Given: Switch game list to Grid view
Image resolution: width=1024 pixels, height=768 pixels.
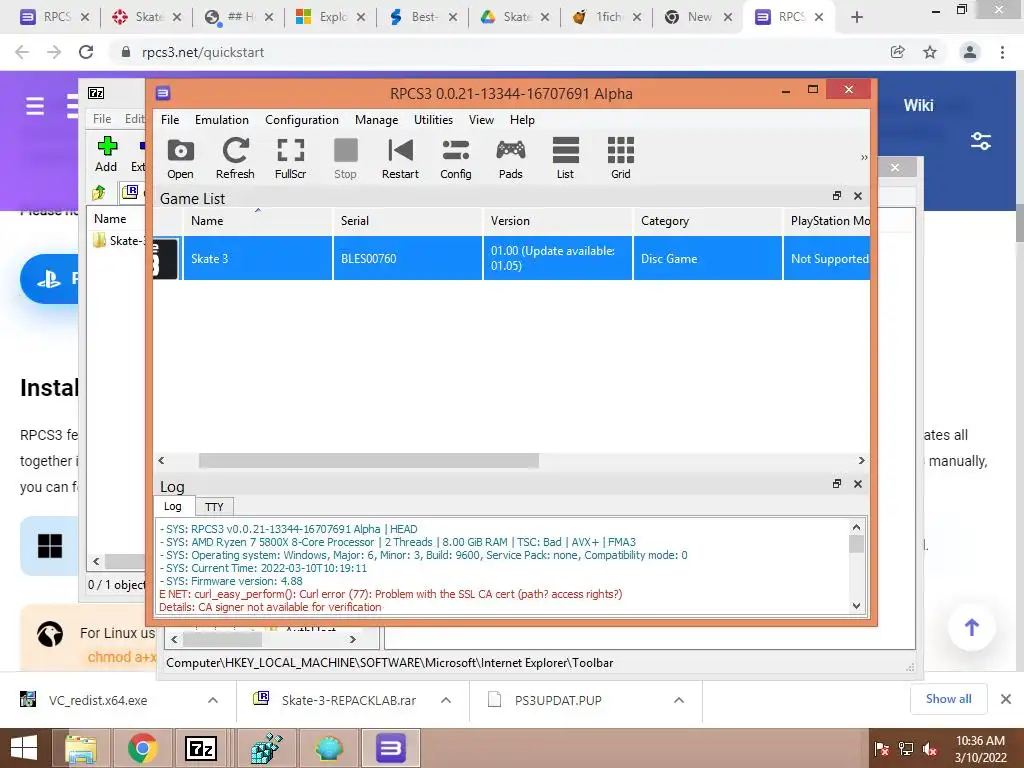Looking at the screenshot, I should pos(620,158).
